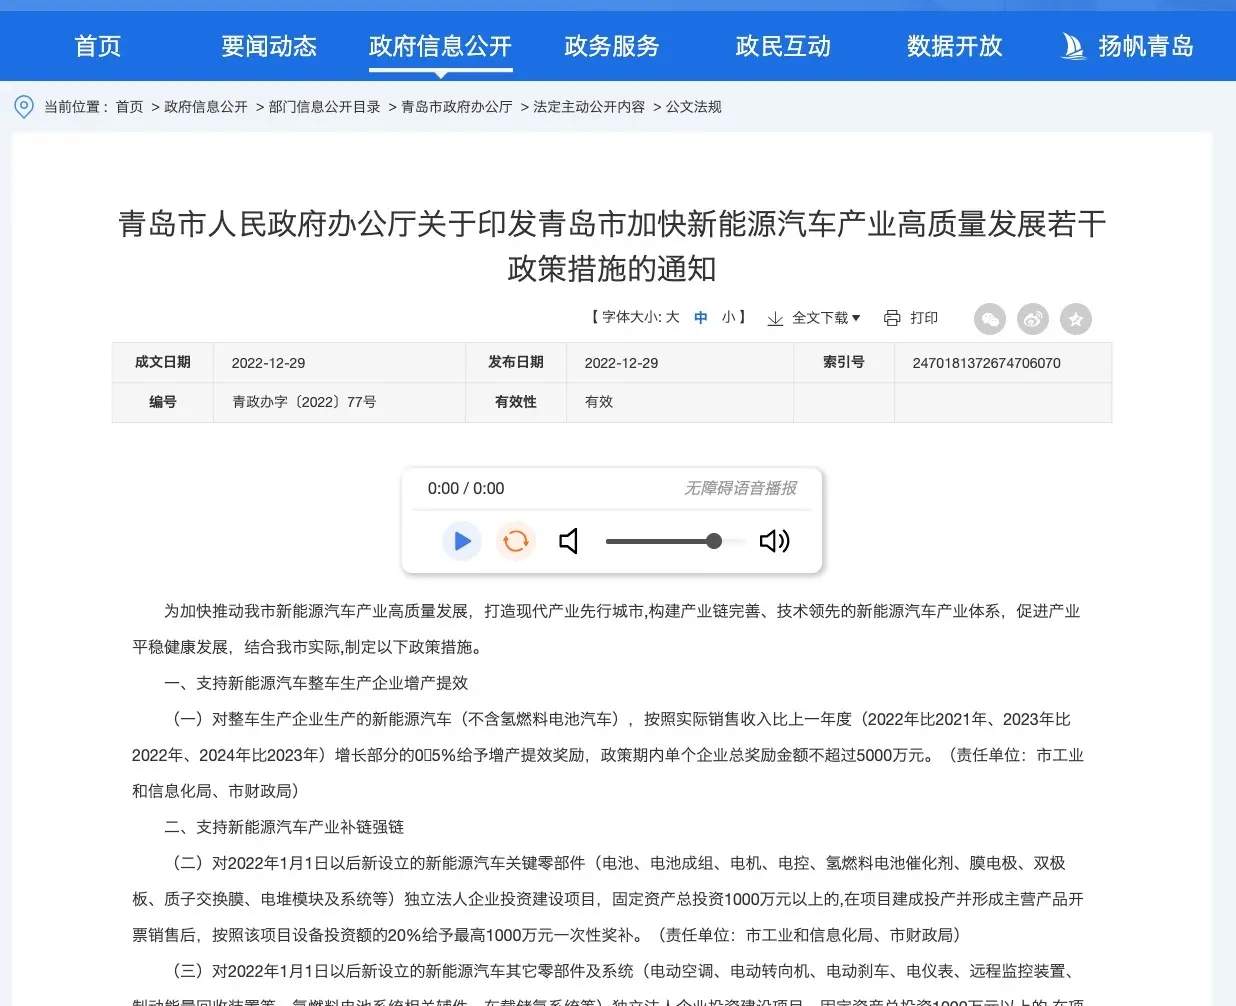Viewport: 1236px width, 1006px height.
Task: Open 公文法规 breadcrumb link
Action: tap(694, 107)
